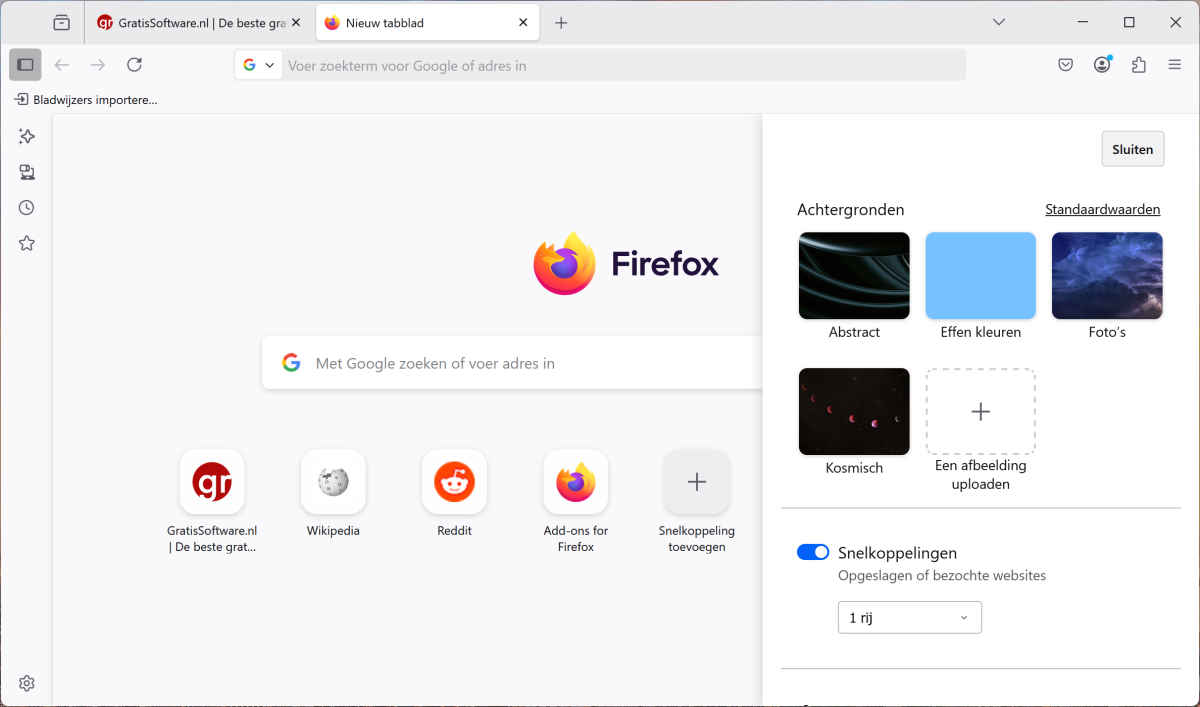Click the Standaardwaarden link

(1102, 210)
